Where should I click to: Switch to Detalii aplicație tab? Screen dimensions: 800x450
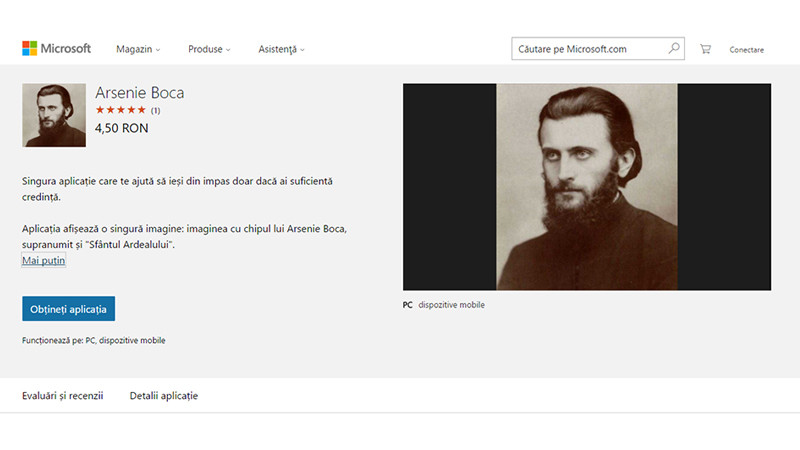[164, 396]
